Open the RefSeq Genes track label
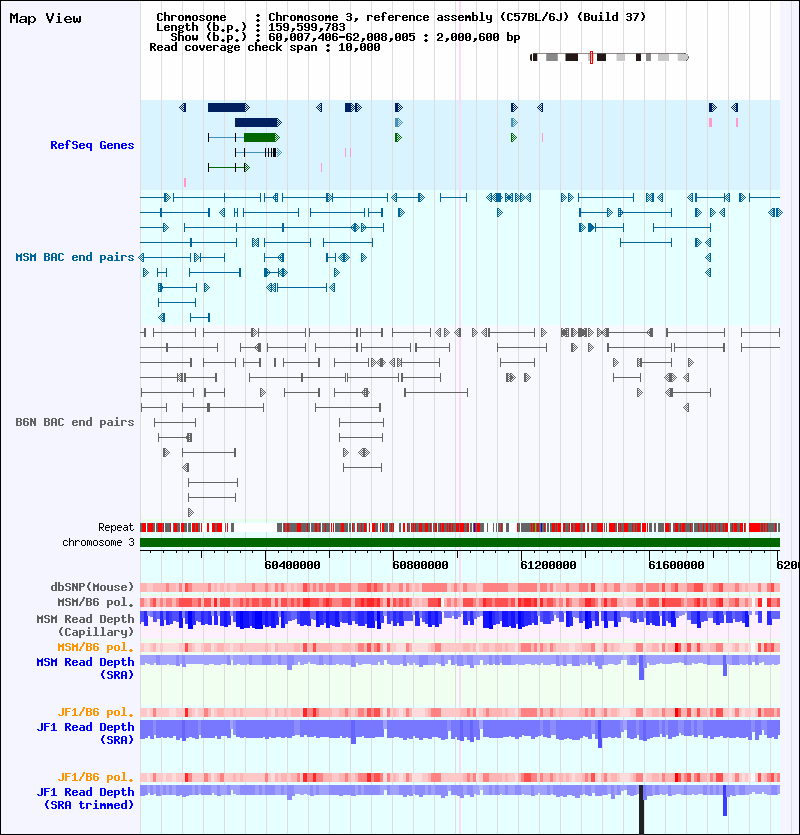 coord(92,145)
